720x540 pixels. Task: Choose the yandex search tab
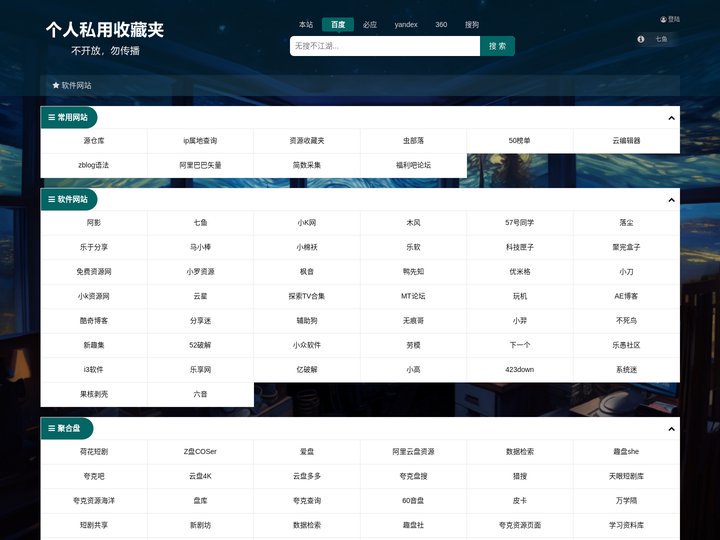point(406,25)
